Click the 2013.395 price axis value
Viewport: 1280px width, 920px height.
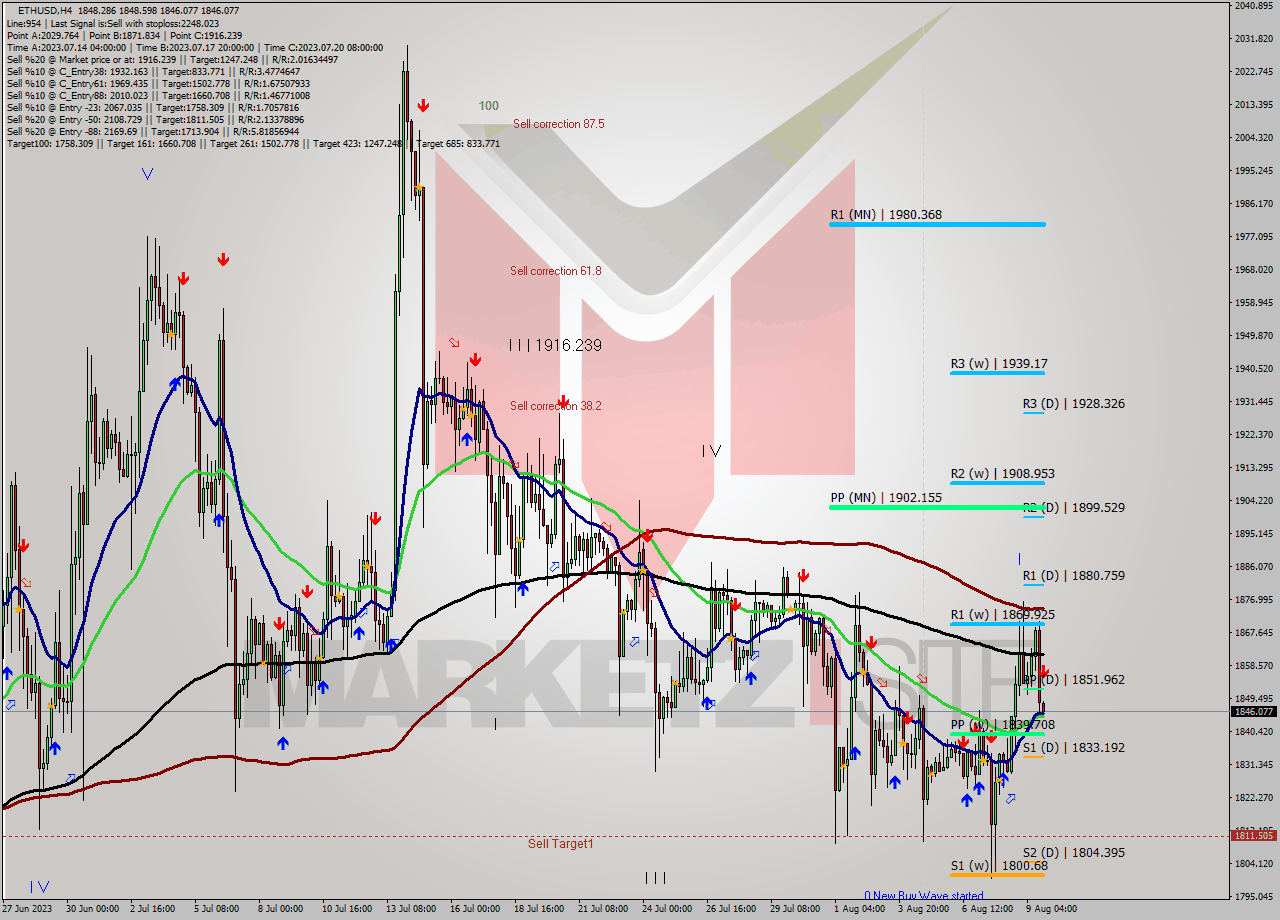pyautogui.click(x=1254, y=105)
